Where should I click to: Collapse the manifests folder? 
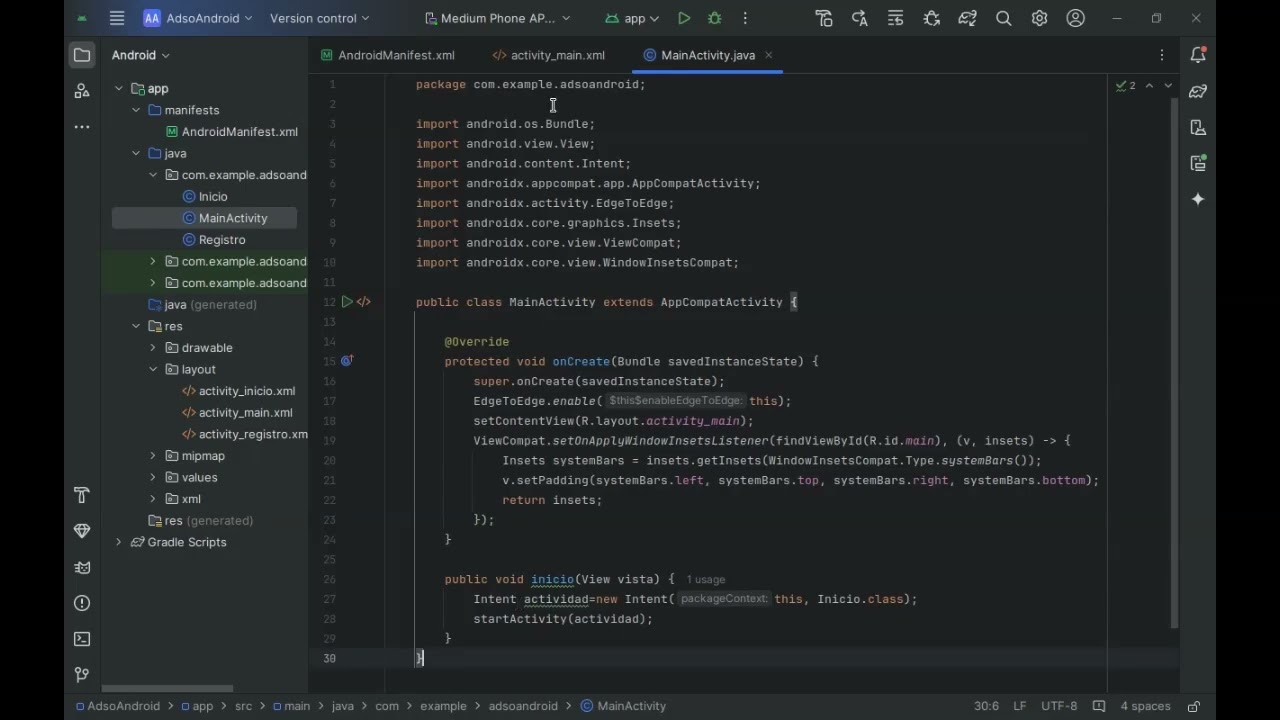[x=136, y=110]
